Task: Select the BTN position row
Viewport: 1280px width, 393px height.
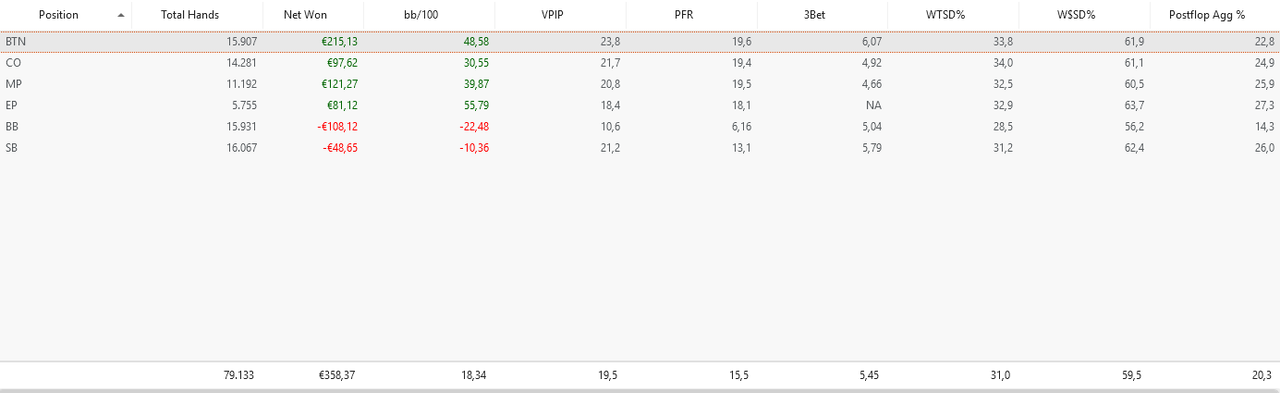Action: (x=640, y=42)
